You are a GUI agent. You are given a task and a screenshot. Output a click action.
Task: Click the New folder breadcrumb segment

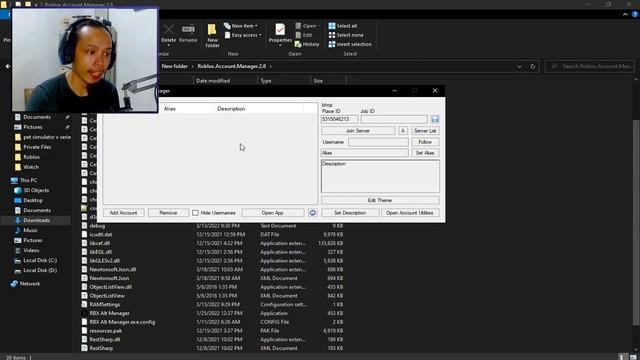(x=175, y=66)
